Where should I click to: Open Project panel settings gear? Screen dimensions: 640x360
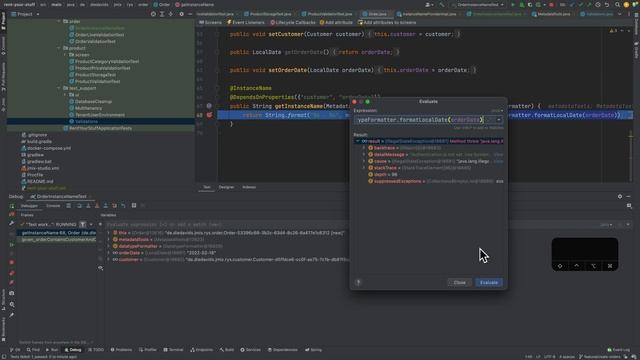(181, 14)
